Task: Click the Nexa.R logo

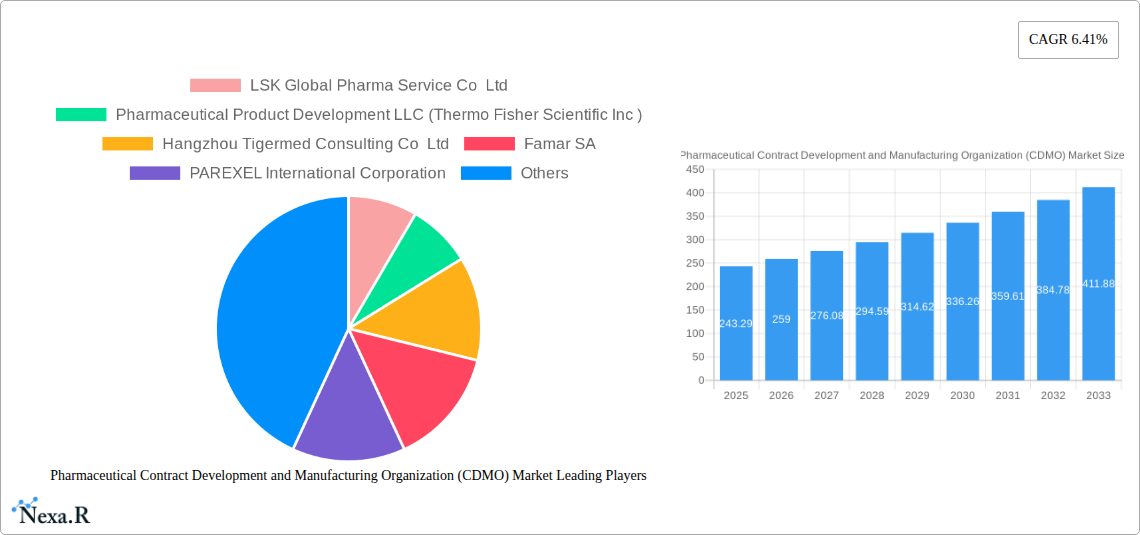Action: [50, 512]
